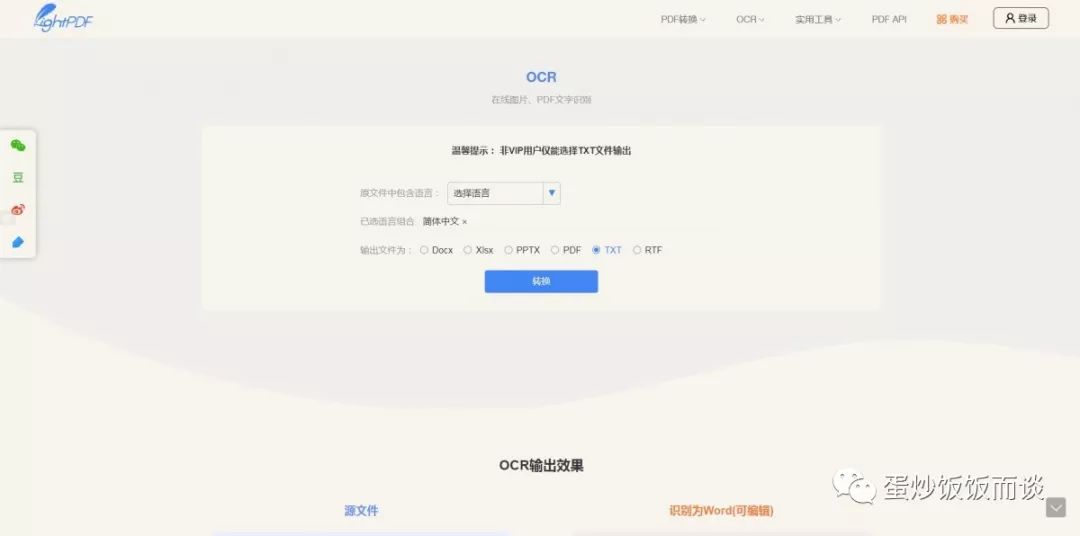Screen dimensions: 1080x536
Task: Expand the OCR navigation menu
Action: point(750,19)
